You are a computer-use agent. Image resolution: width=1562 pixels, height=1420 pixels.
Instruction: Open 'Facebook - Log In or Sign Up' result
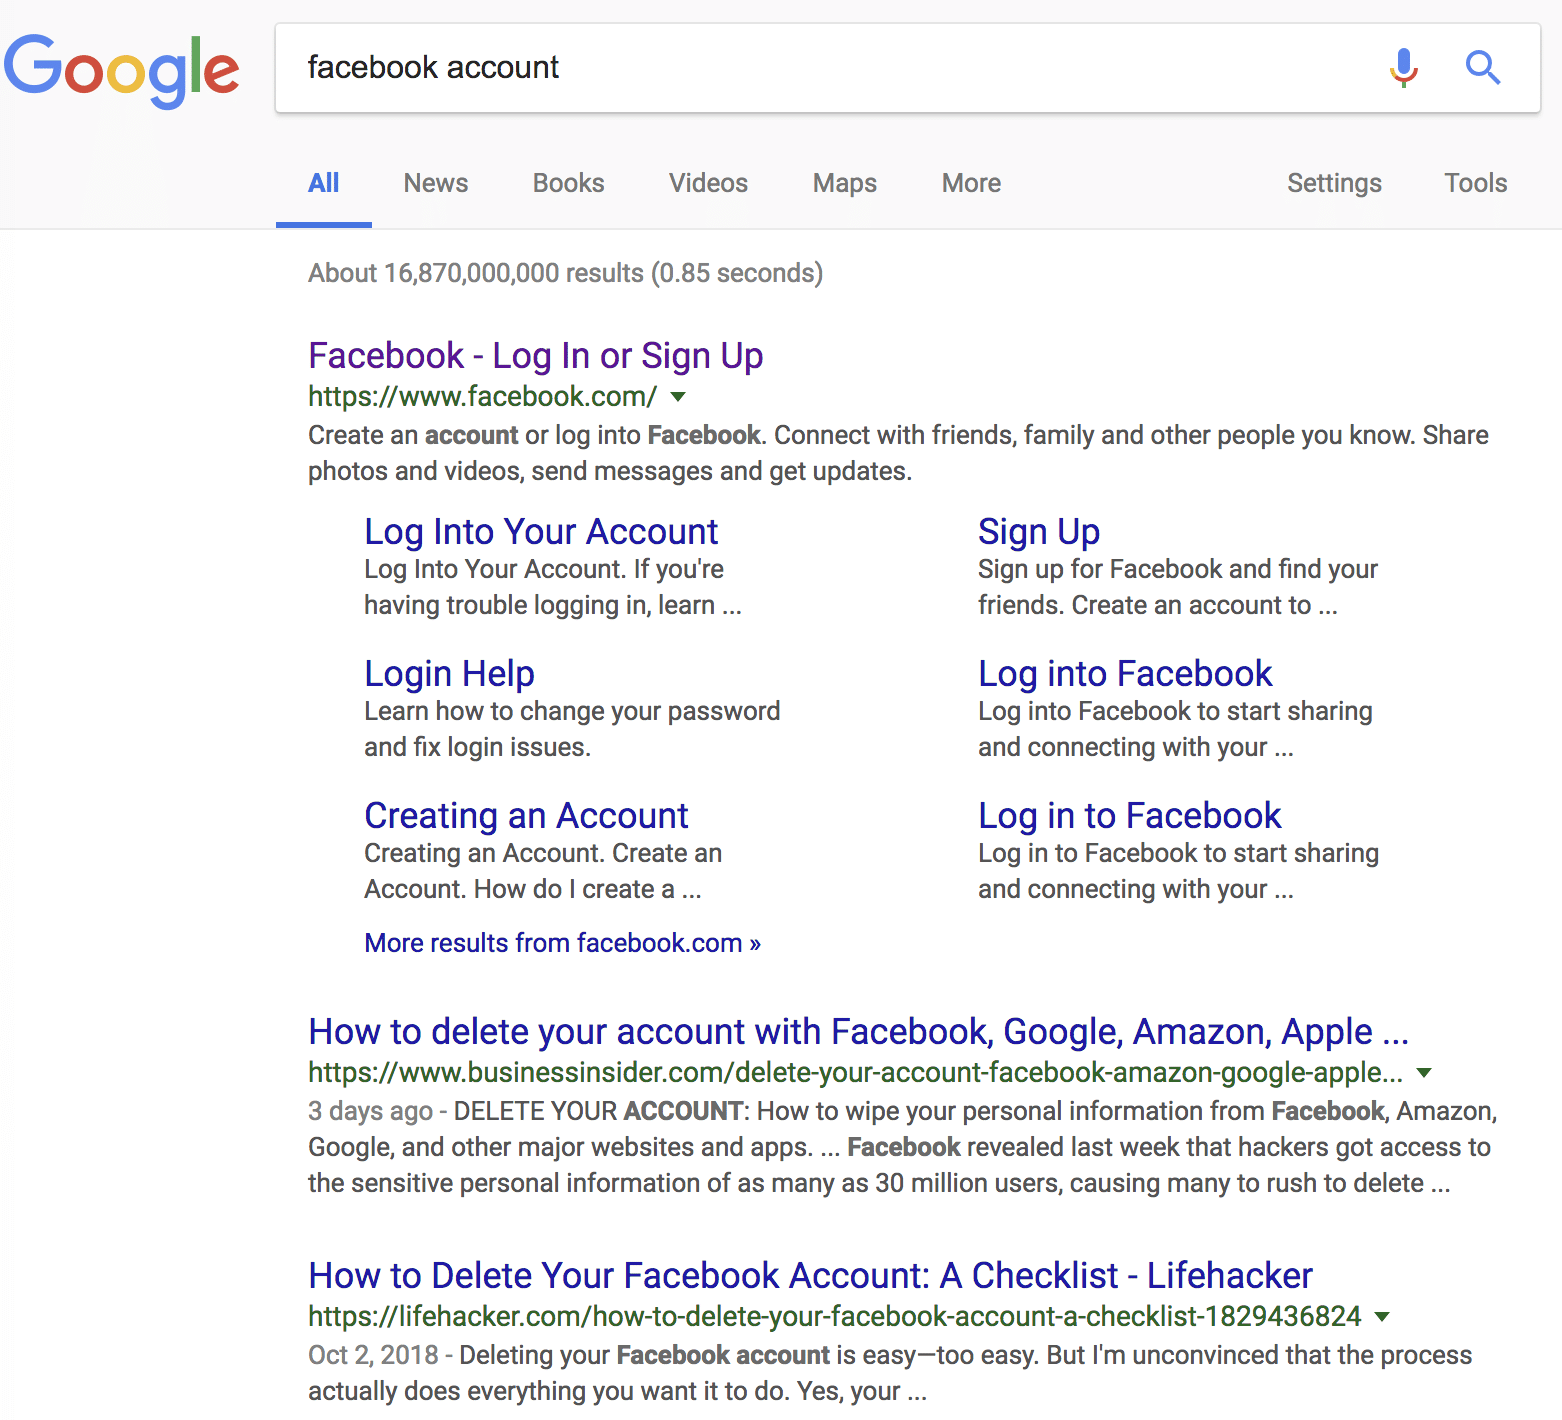(x=535, y=356)
